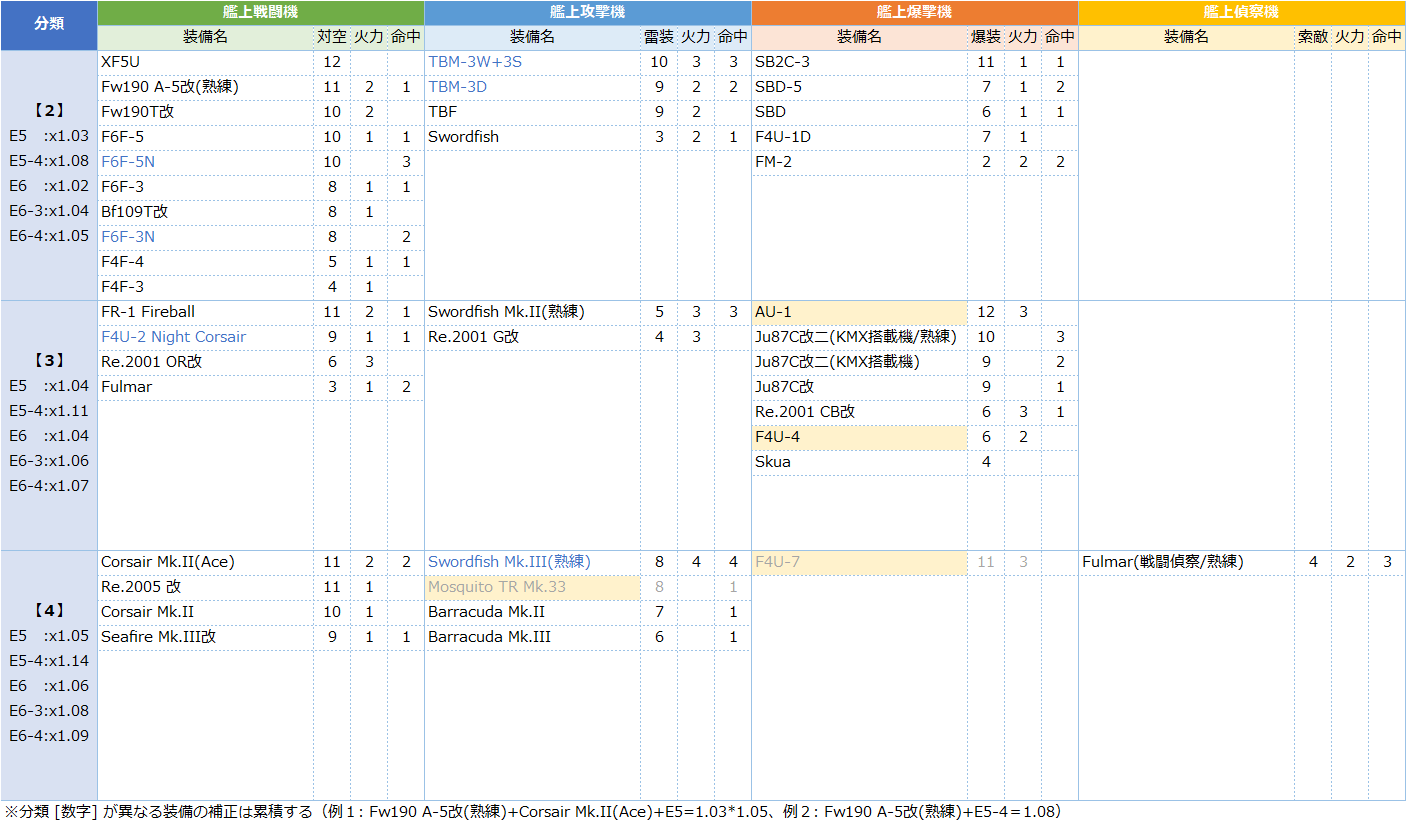
Task: Select the F6F-5 cell
Action: coord(206,137)
